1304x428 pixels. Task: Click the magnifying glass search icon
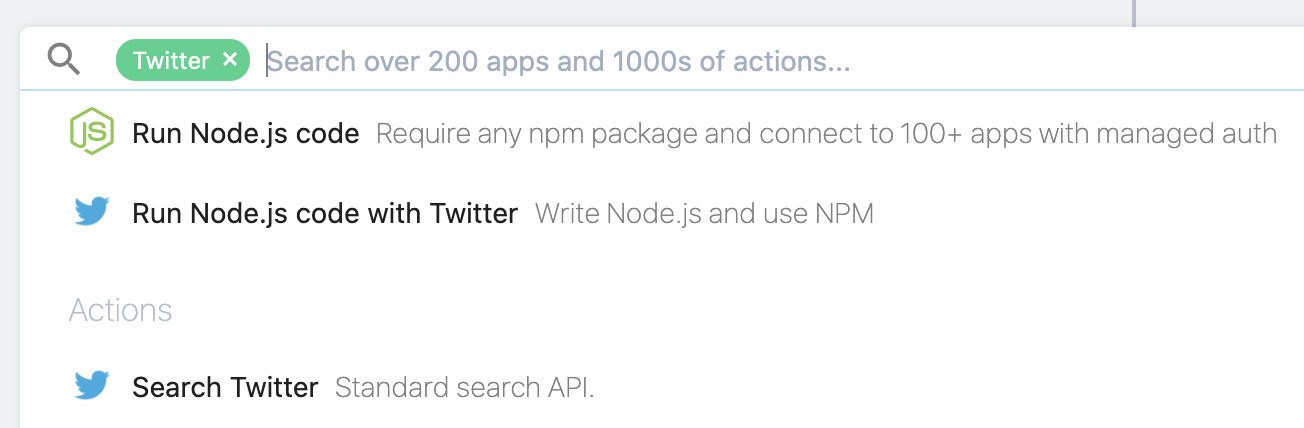pos(64,61)
